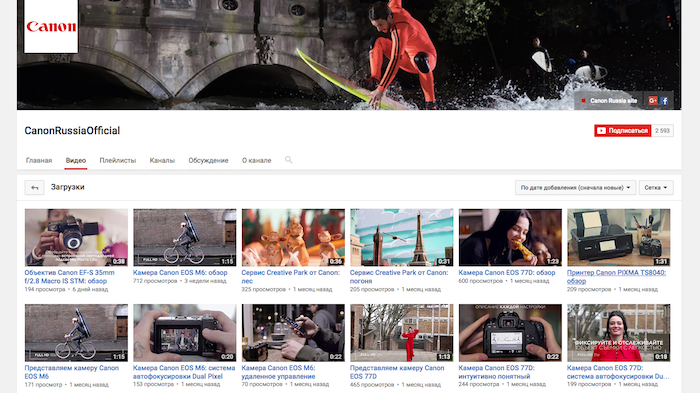Click the back arrow beside Загрузки
Viewport: 700px width, 393px height.
34,188
